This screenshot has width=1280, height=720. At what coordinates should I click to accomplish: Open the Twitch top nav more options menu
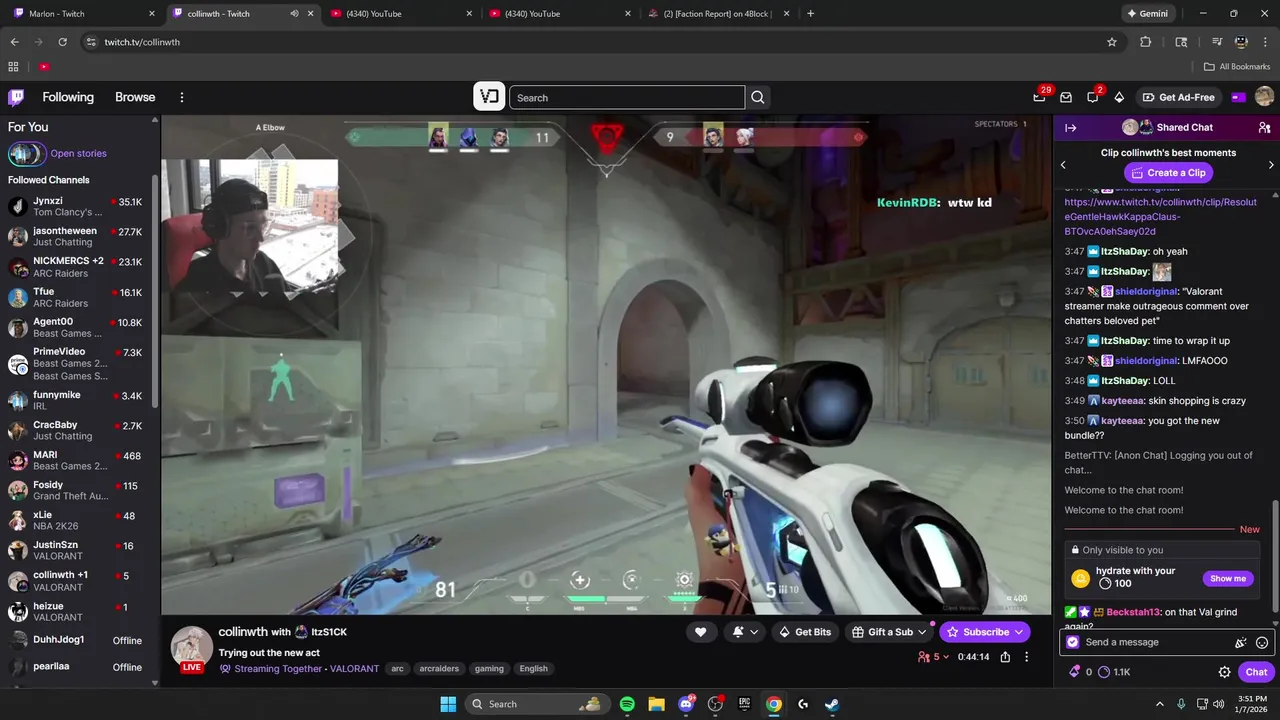click(182, 97)
